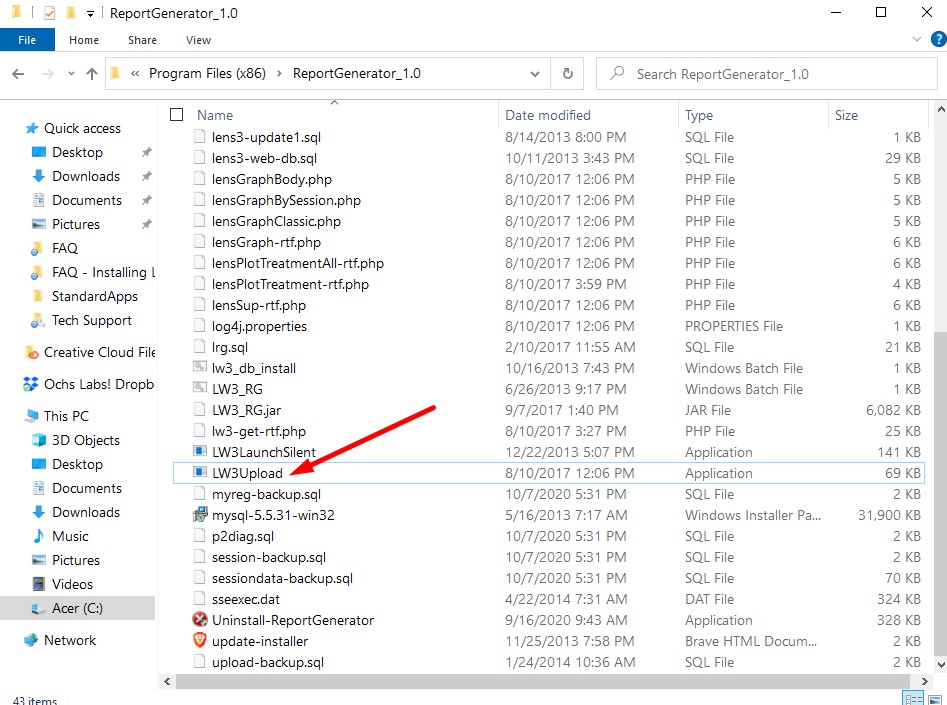Select the lw3_db_install batch file icon
Image resolution: width=947 pixels, height=705 pixels.
pyautogui.click(x=200, y=367)
